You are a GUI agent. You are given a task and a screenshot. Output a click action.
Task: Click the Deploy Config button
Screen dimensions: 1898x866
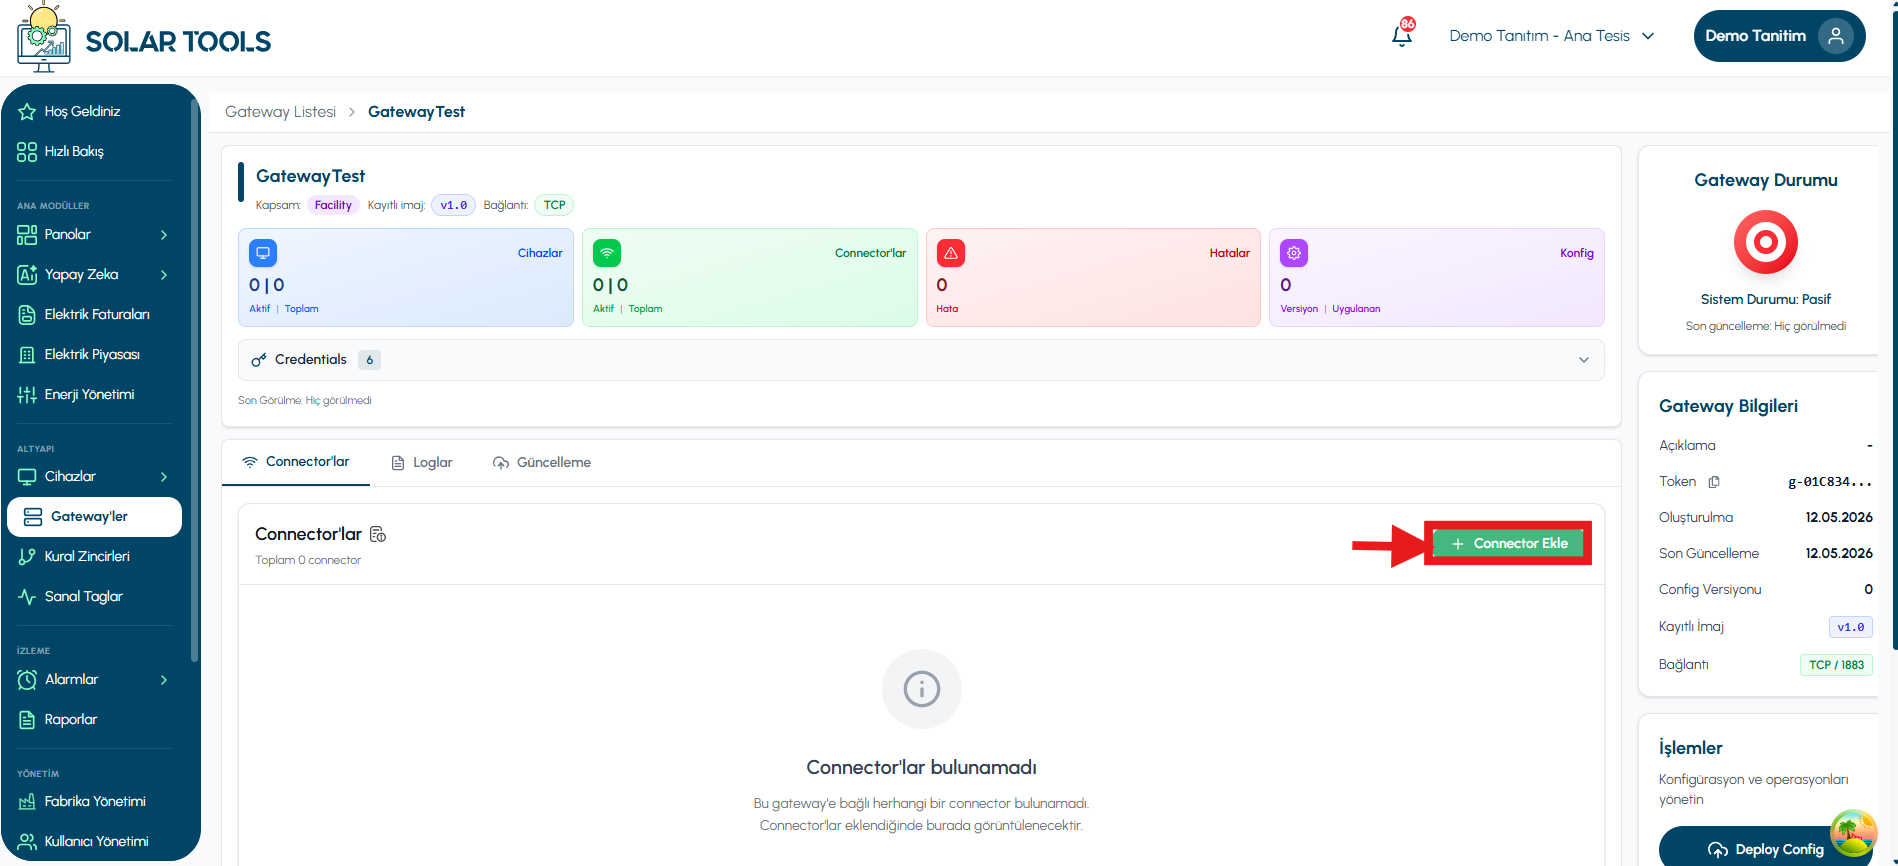(1765, 849)
